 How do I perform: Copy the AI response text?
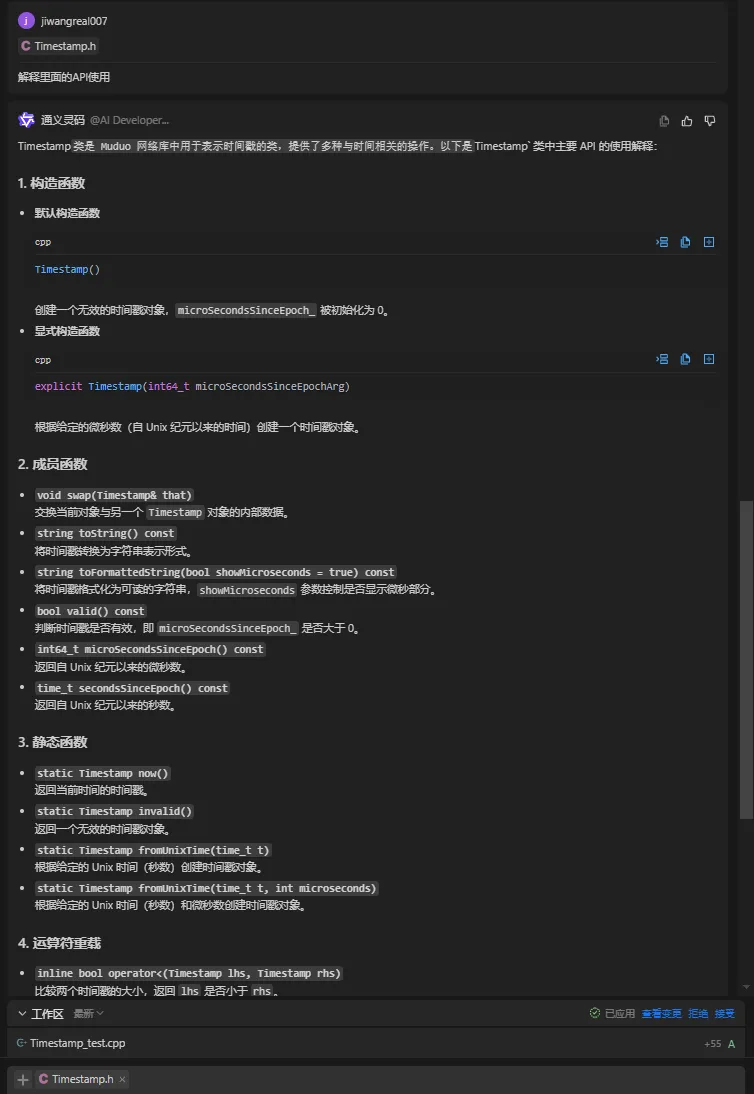point(664,121)
